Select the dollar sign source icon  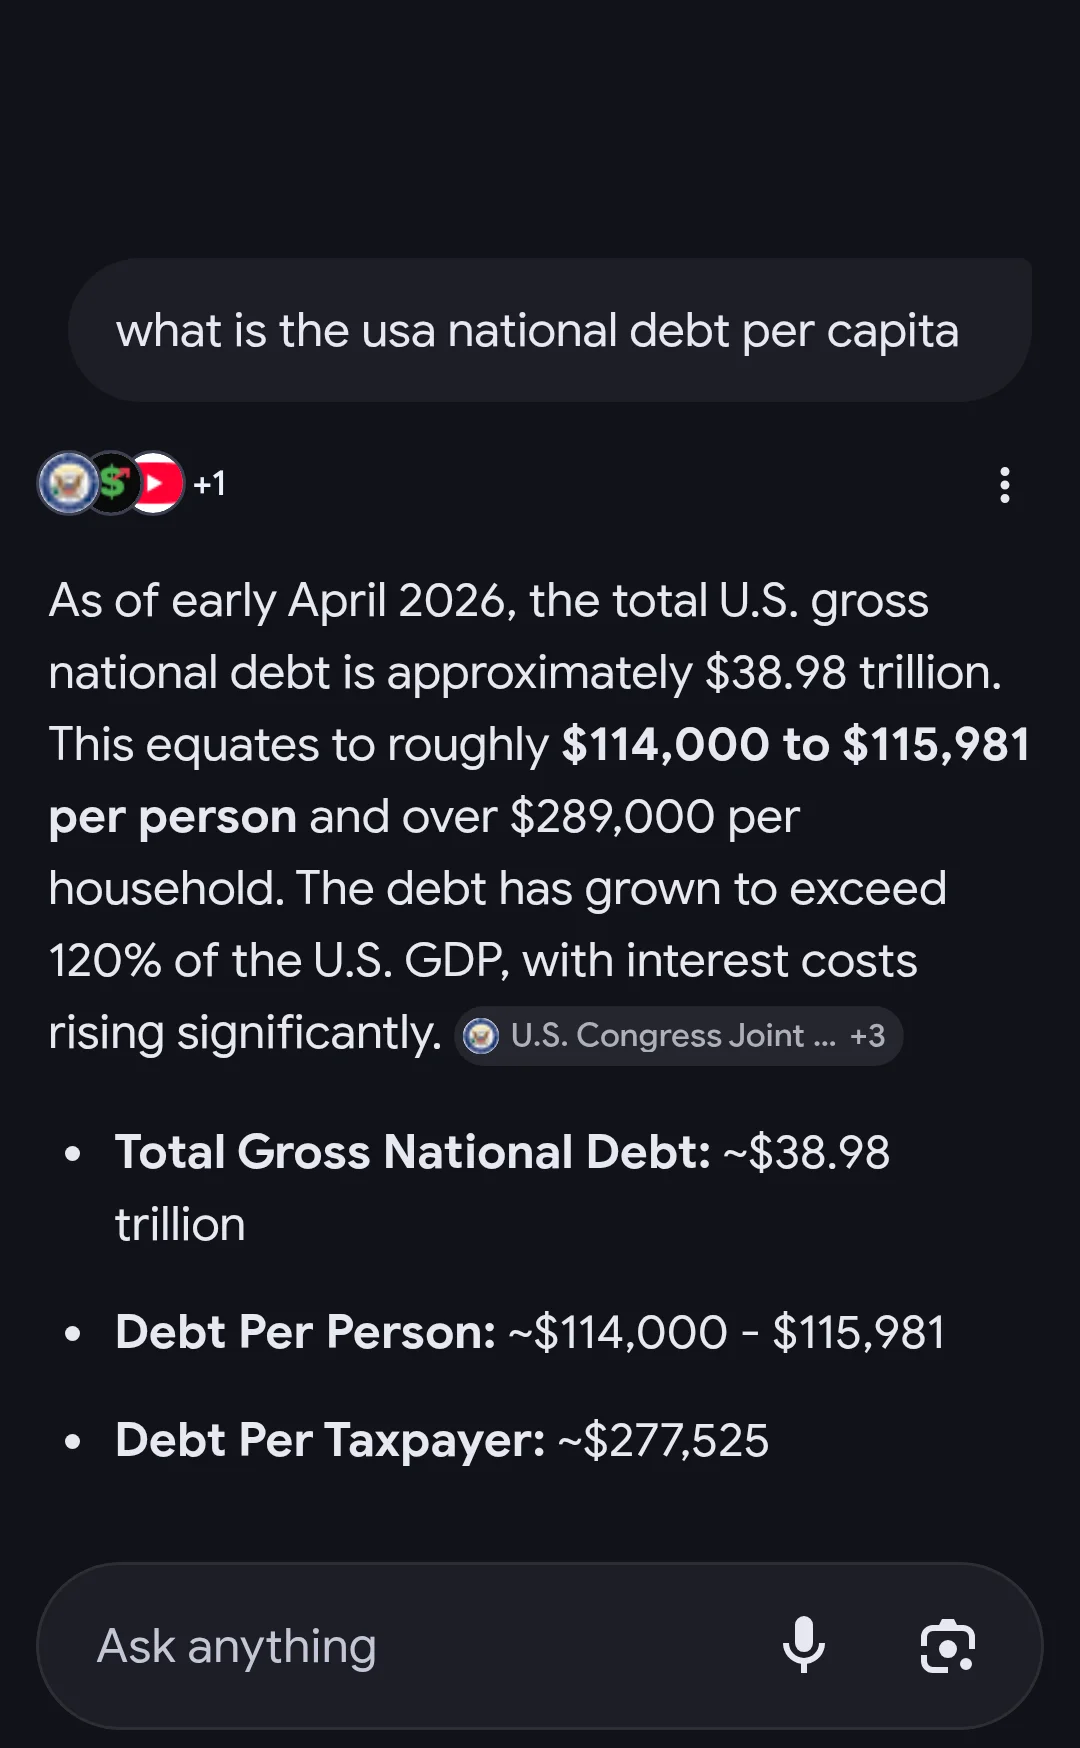coord(113,484)
